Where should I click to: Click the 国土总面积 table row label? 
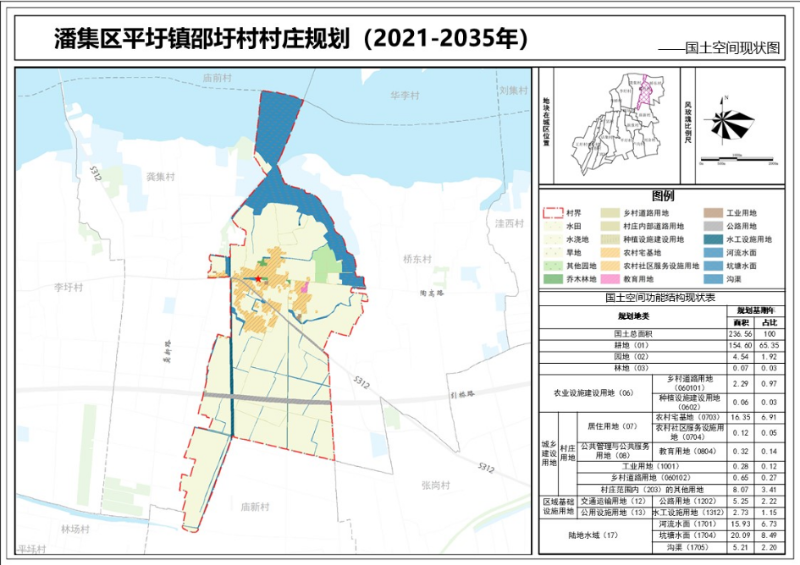(633, 334)
